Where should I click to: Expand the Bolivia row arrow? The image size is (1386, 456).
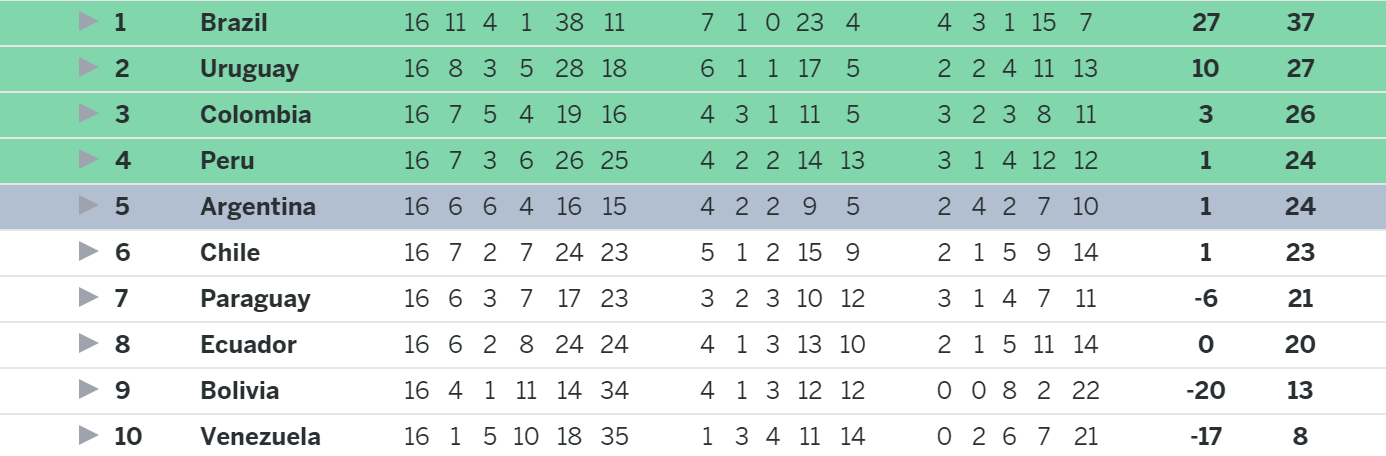(x=89, y=389)
